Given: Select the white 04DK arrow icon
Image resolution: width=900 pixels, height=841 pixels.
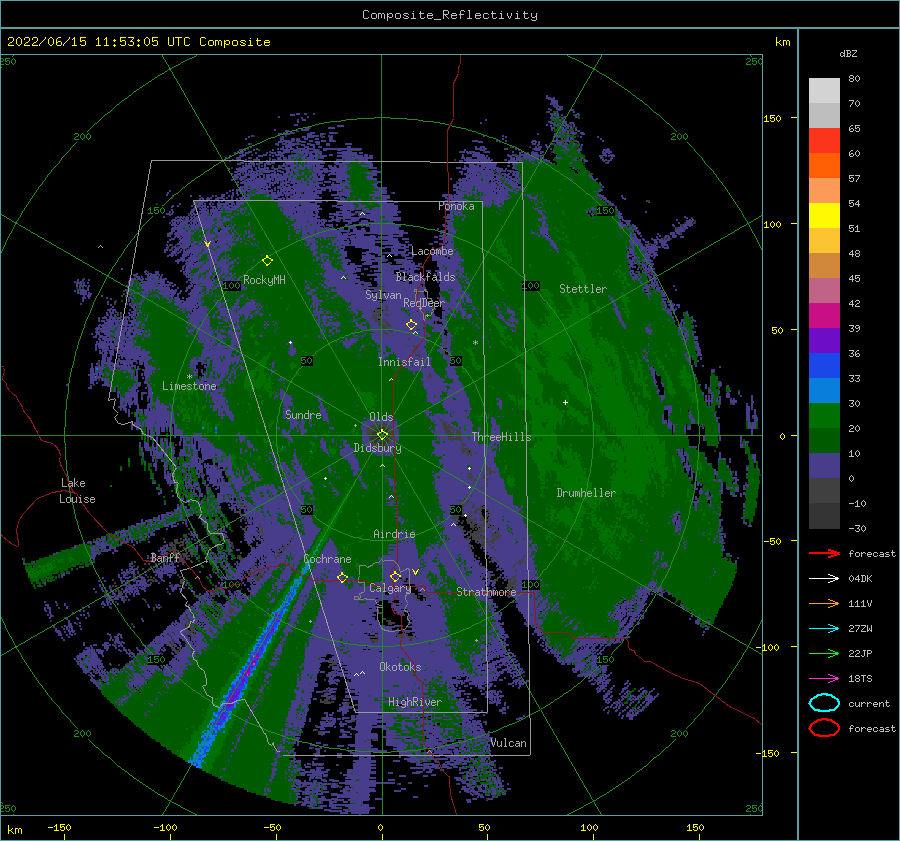Looking at the screenshot, I should coord(824,579).
